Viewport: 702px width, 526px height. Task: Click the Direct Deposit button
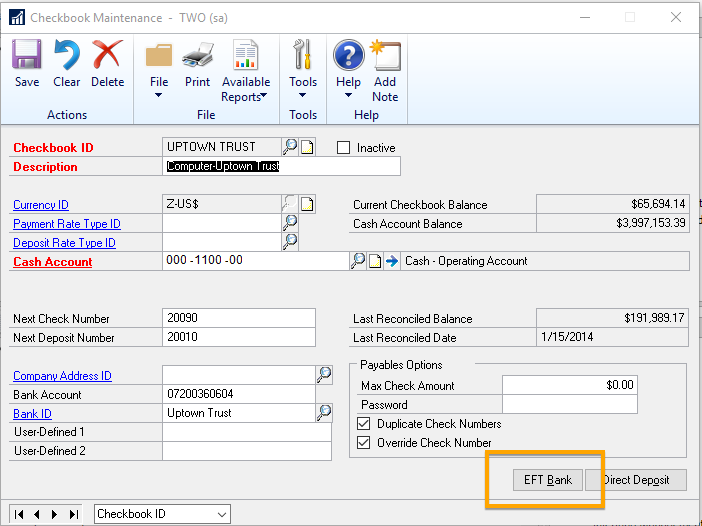coord(636,480)
